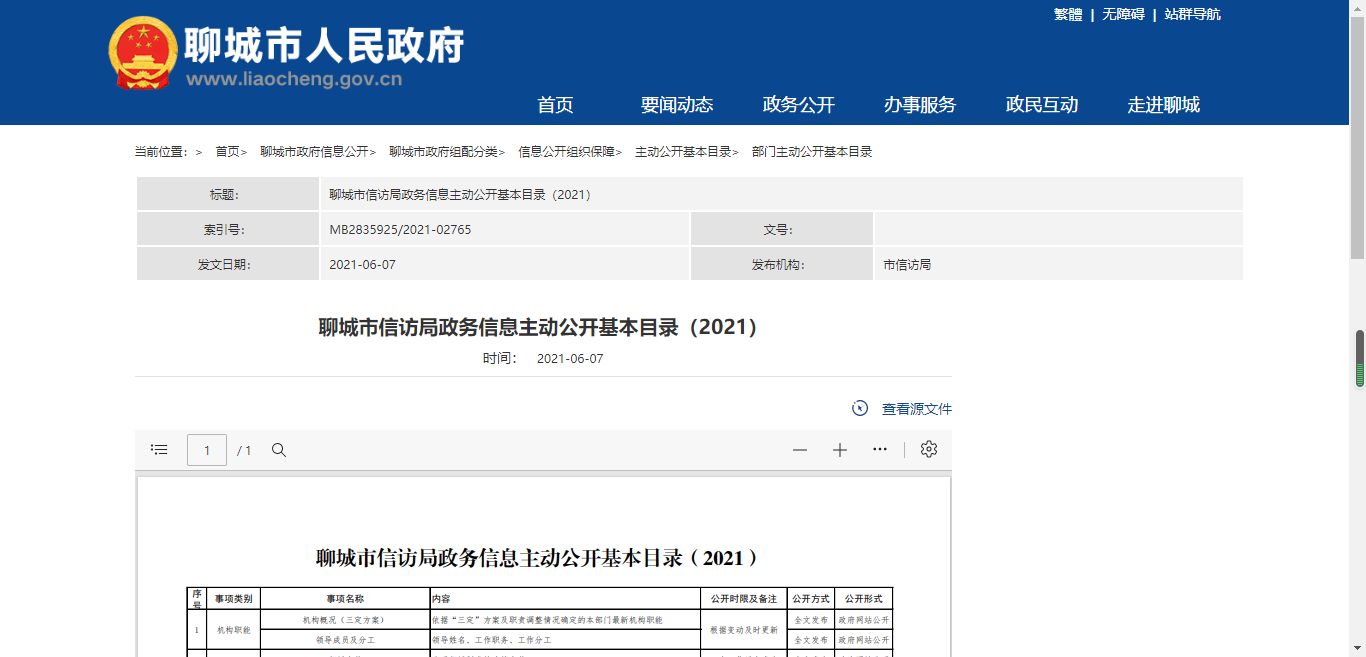Visit the 走进聊城 section
1366x657 pixels.
(1164, 105)
